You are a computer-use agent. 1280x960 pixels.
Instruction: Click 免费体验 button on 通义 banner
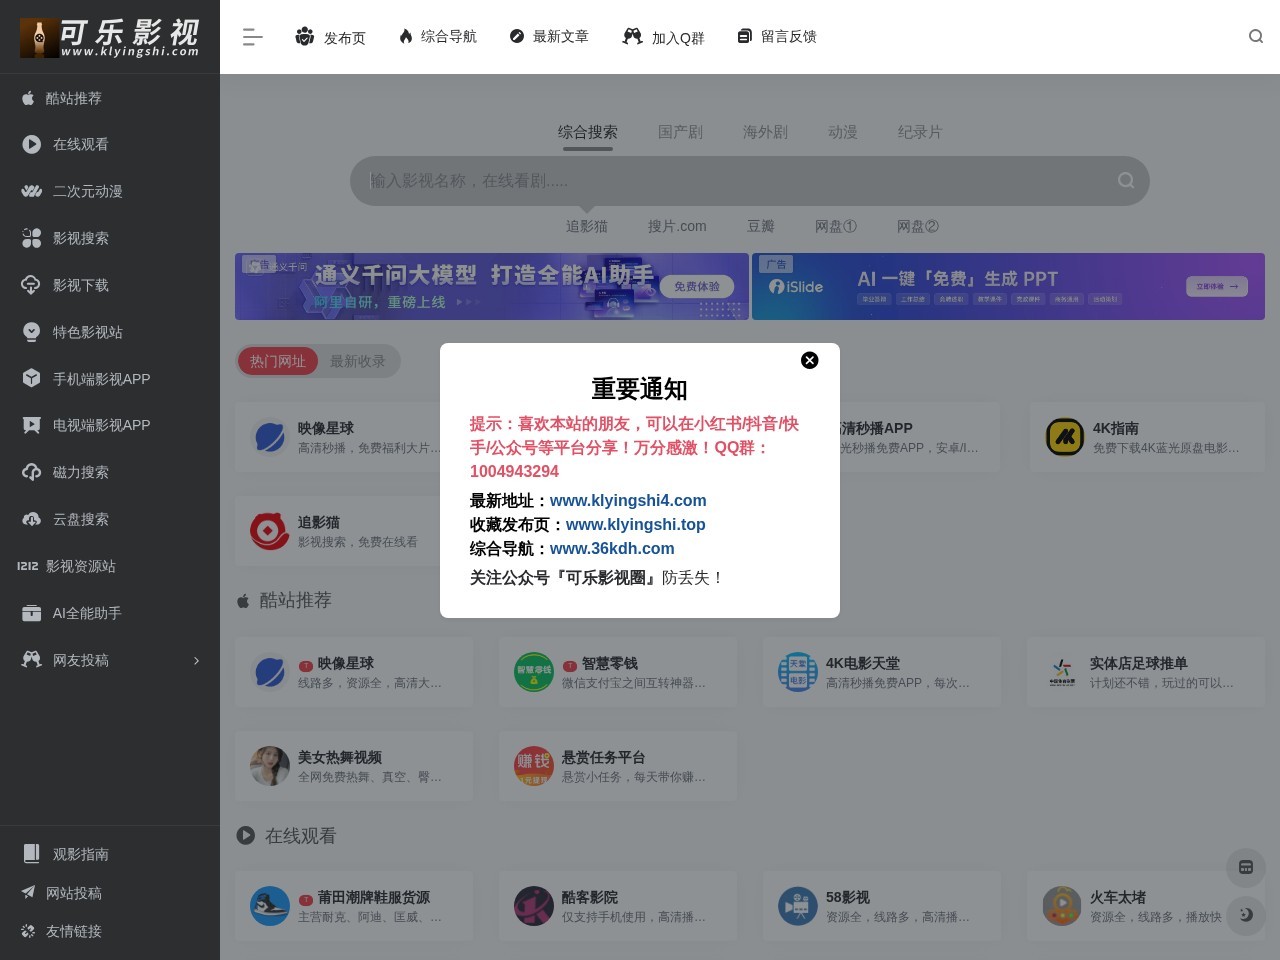pyautogui.click(x=697, y=286)
